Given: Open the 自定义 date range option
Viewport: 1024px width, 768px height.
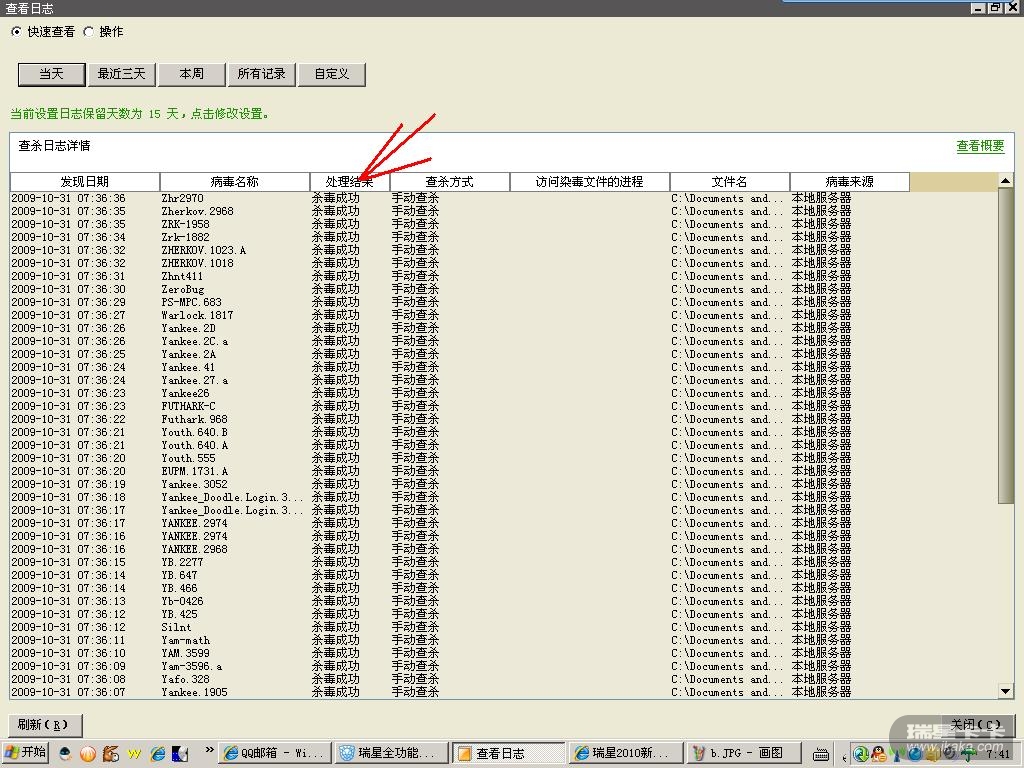Looking at the screenshot, I should (332, 74).
